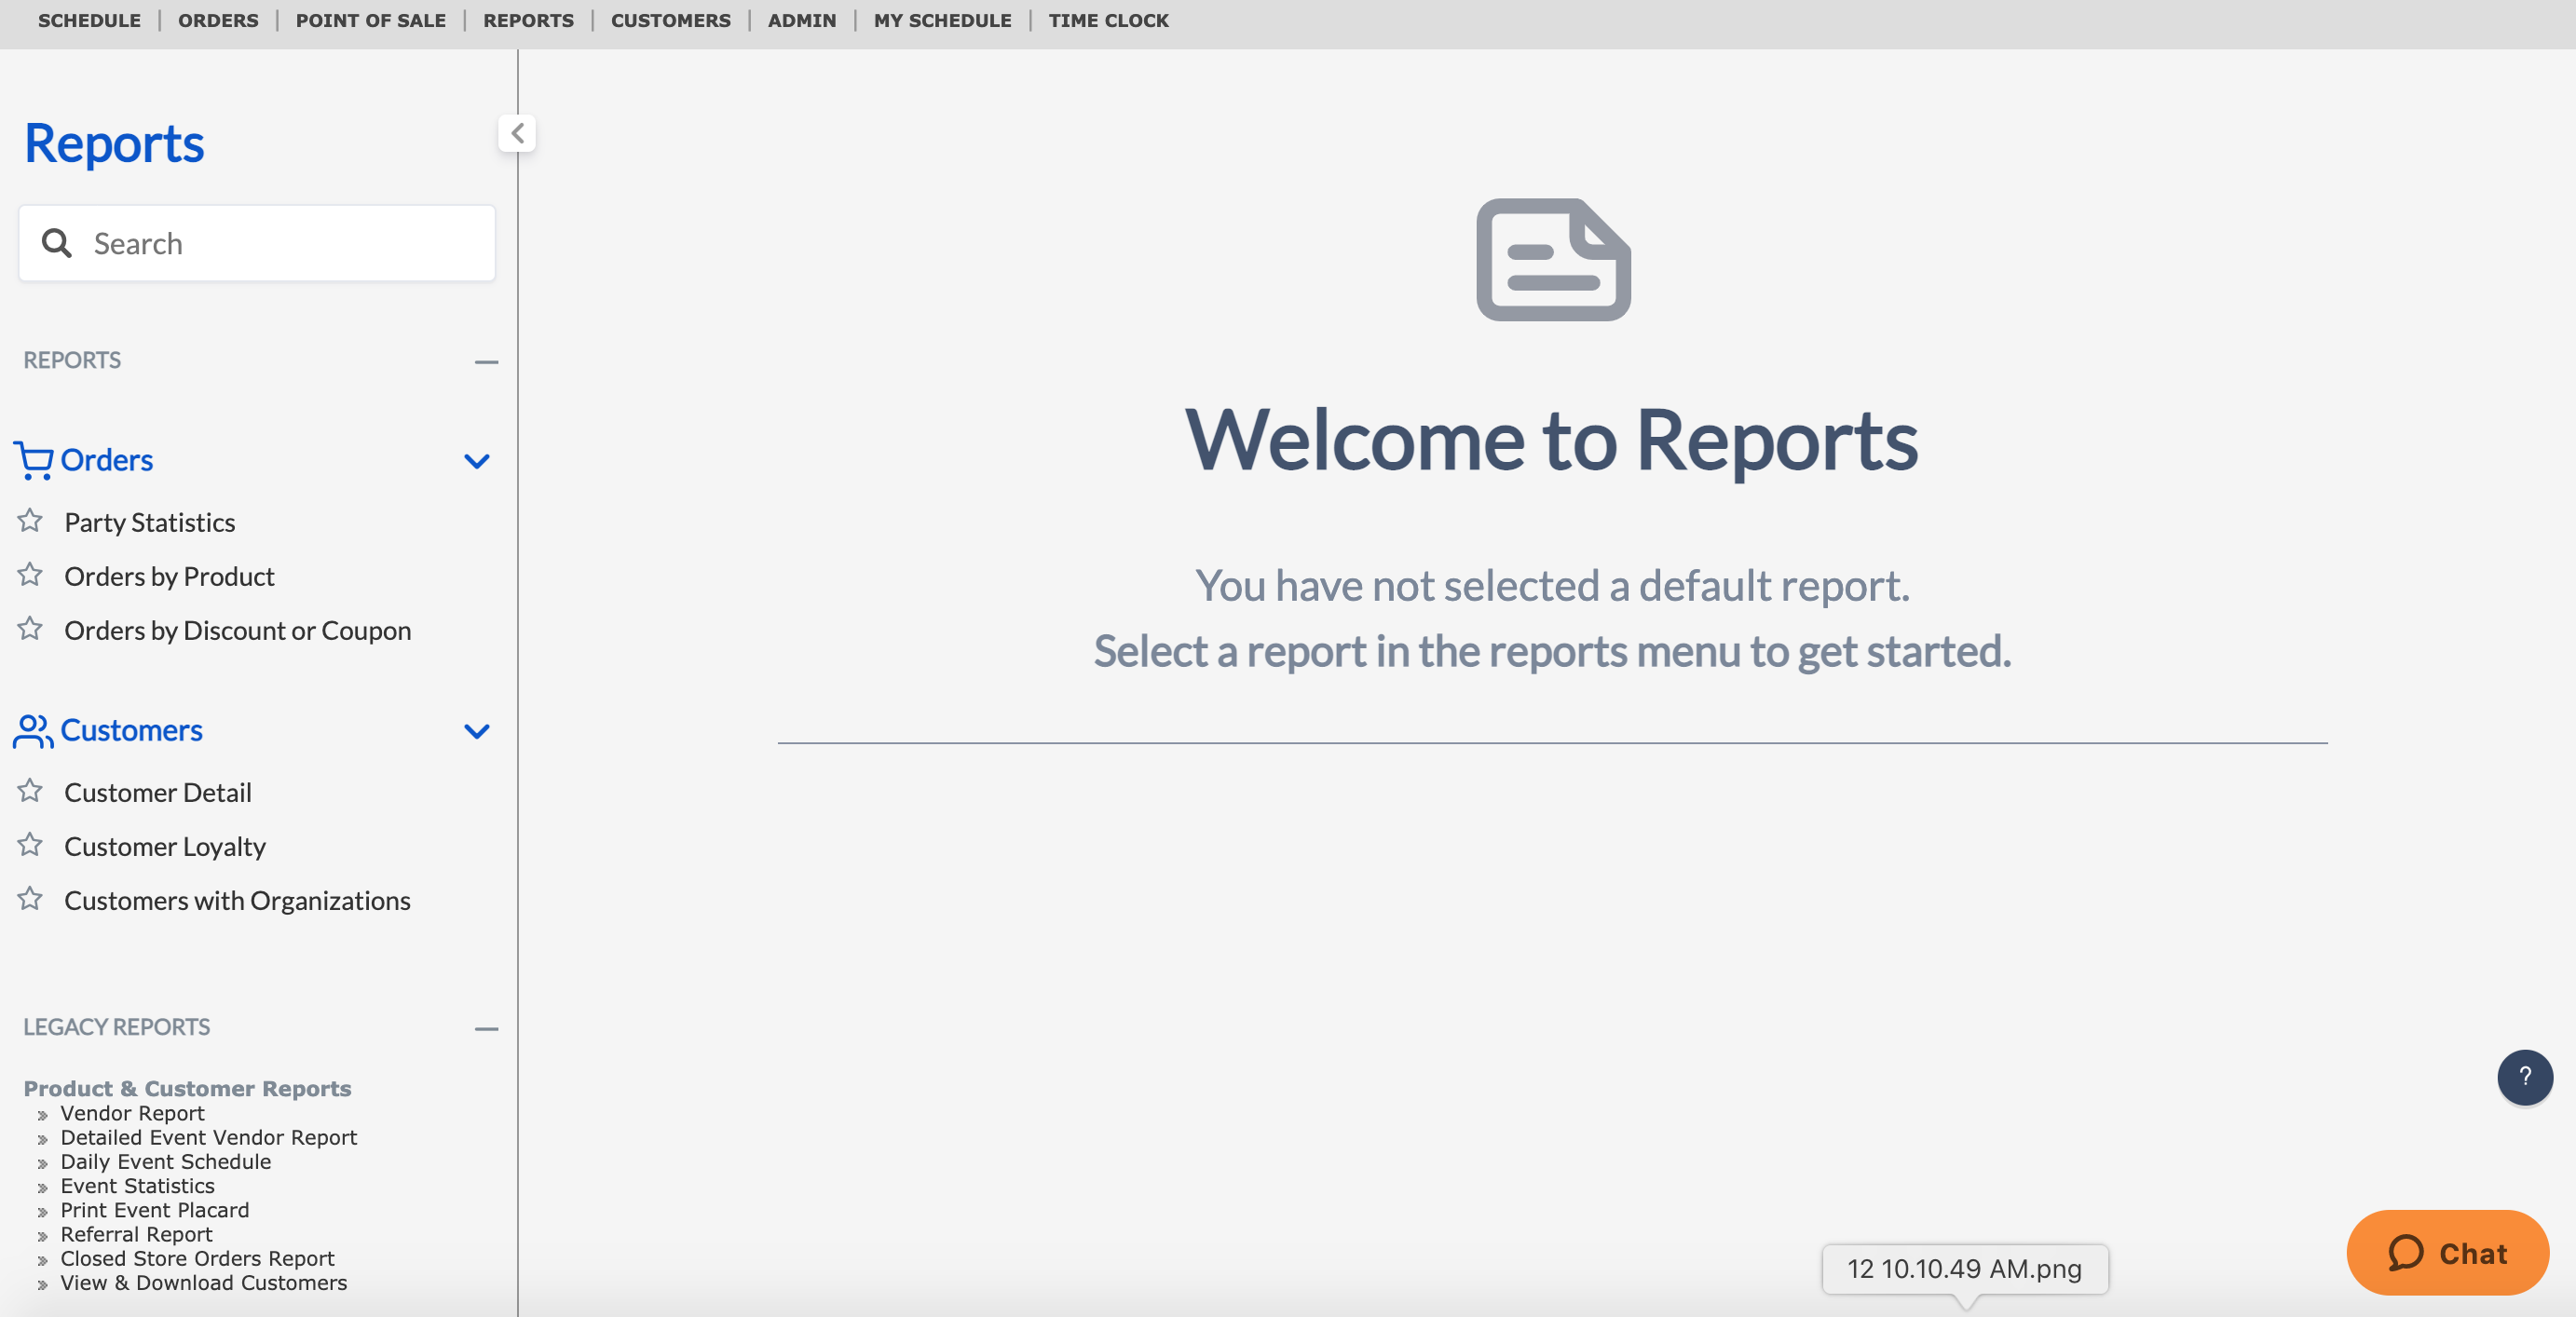2576x1317 pixels.
Task: Click the Orders cart icon in sidebar
Action: point(32,458)
